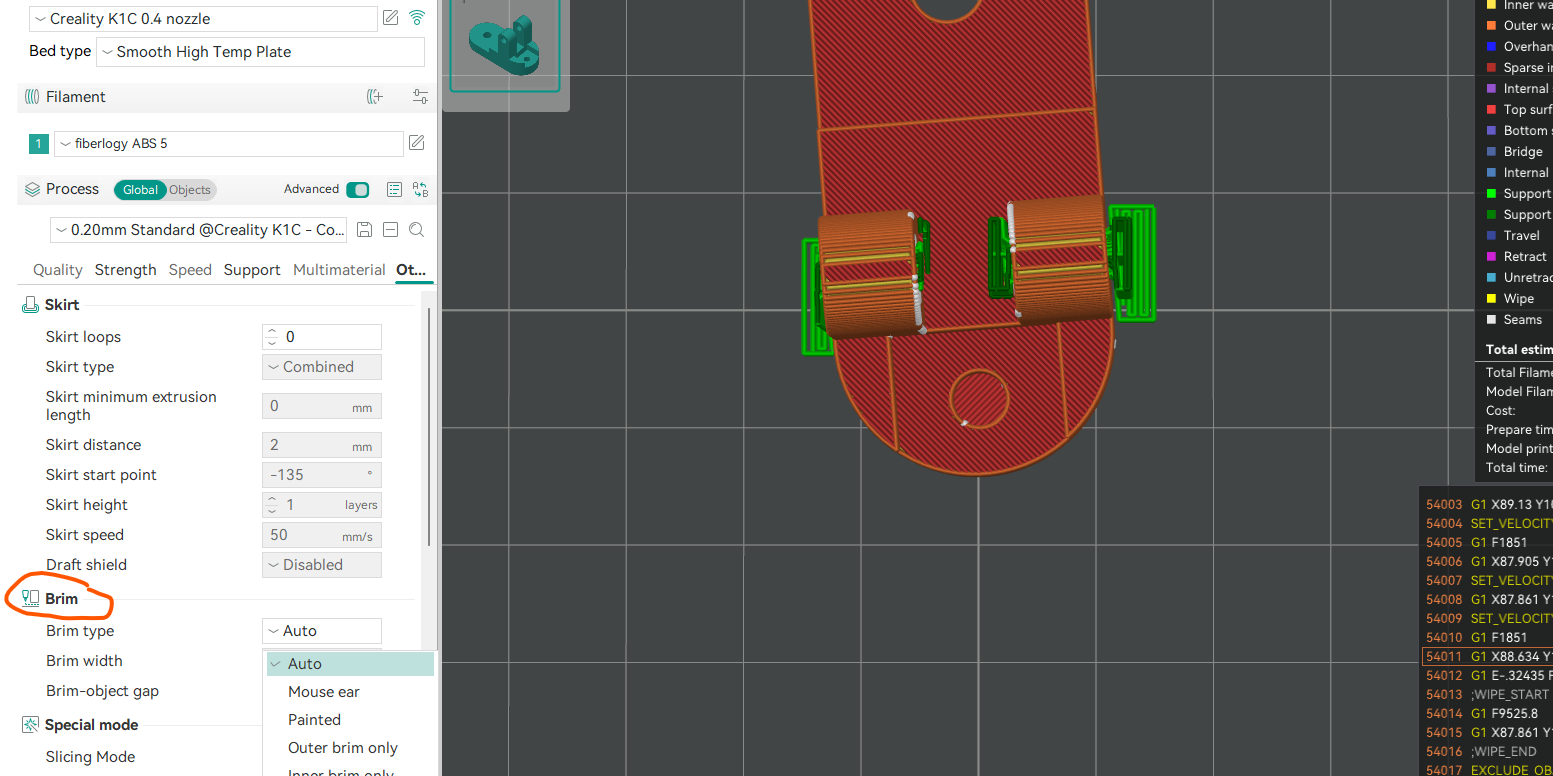Viewport: 1553px width, 776px height.
Task: Open the compare presets icon
Action: pyautogui.click(x=420, y=190)
